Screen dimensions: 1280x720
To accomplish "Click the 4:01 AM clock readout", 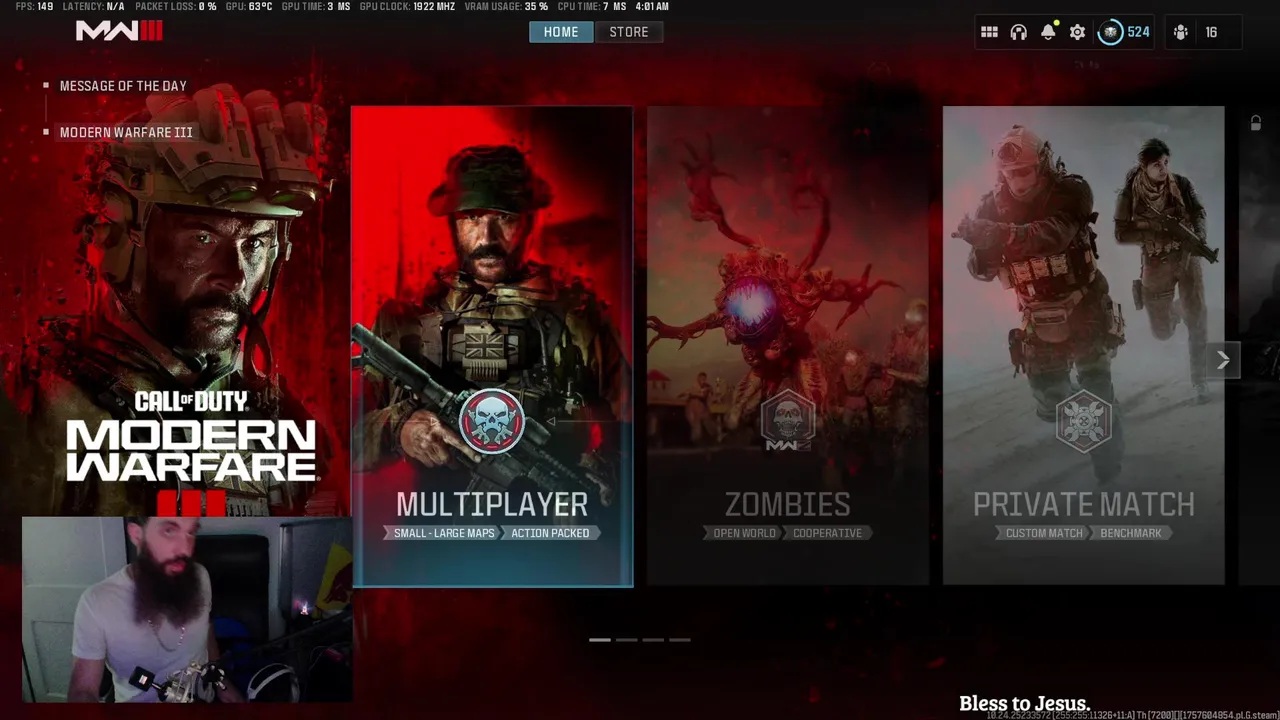I will coord(650,6).
